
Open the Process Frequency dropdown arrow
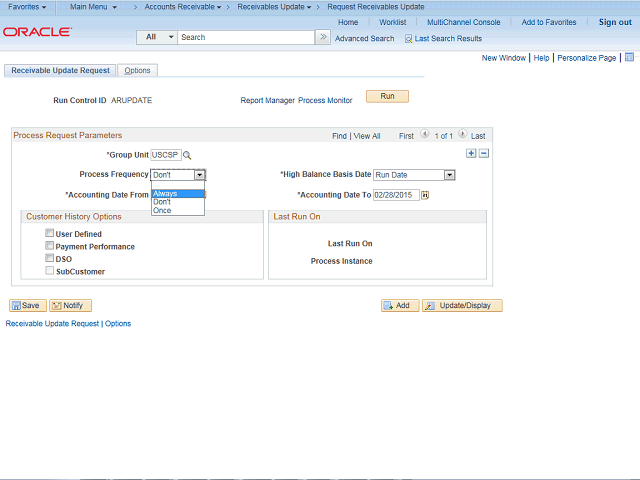coord(199,175)
